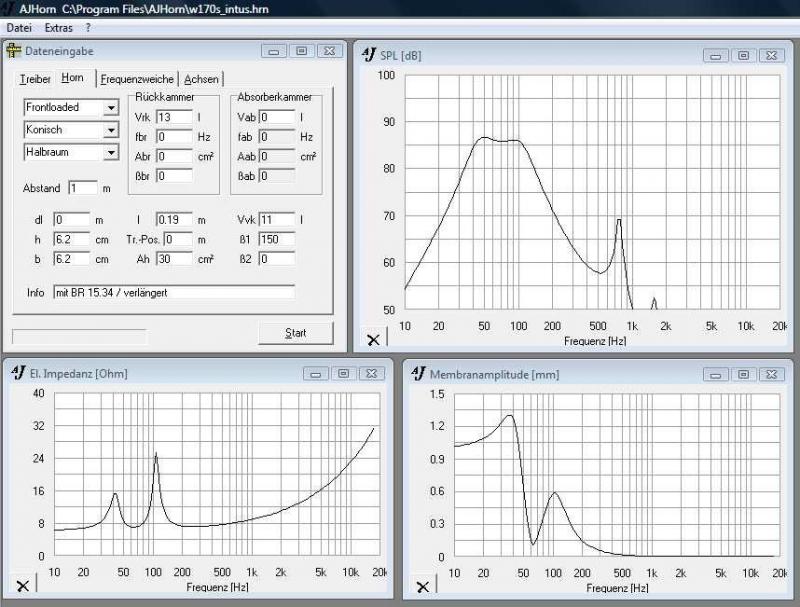Image resolution: width=800 pixels, height=607 pixels.
Task: Click the progress bar beside Start
Action: (x=79, y=336)
